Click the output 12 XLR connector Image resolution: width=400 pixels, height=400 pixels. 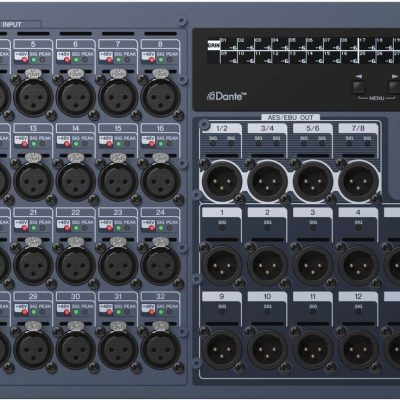coord(358,349)
